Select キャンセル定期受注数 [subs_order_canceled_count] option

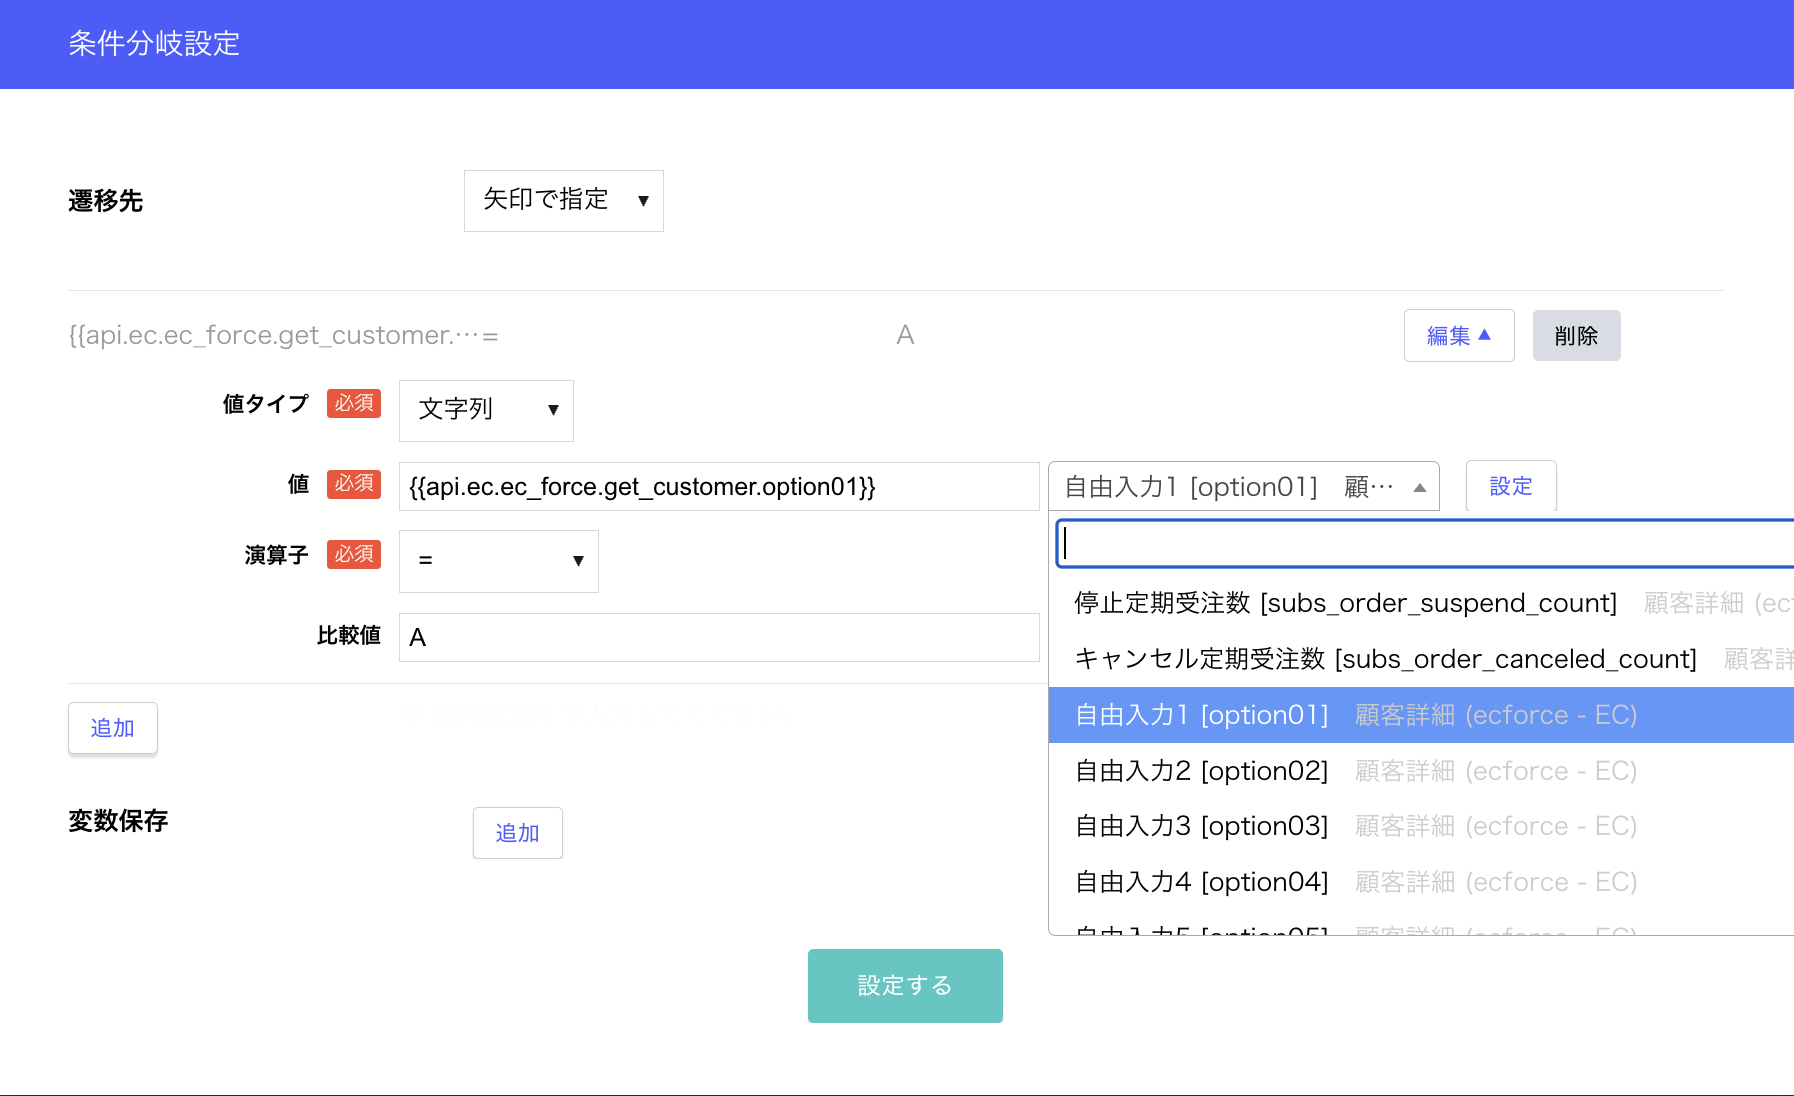click(x=1421, y=659)
